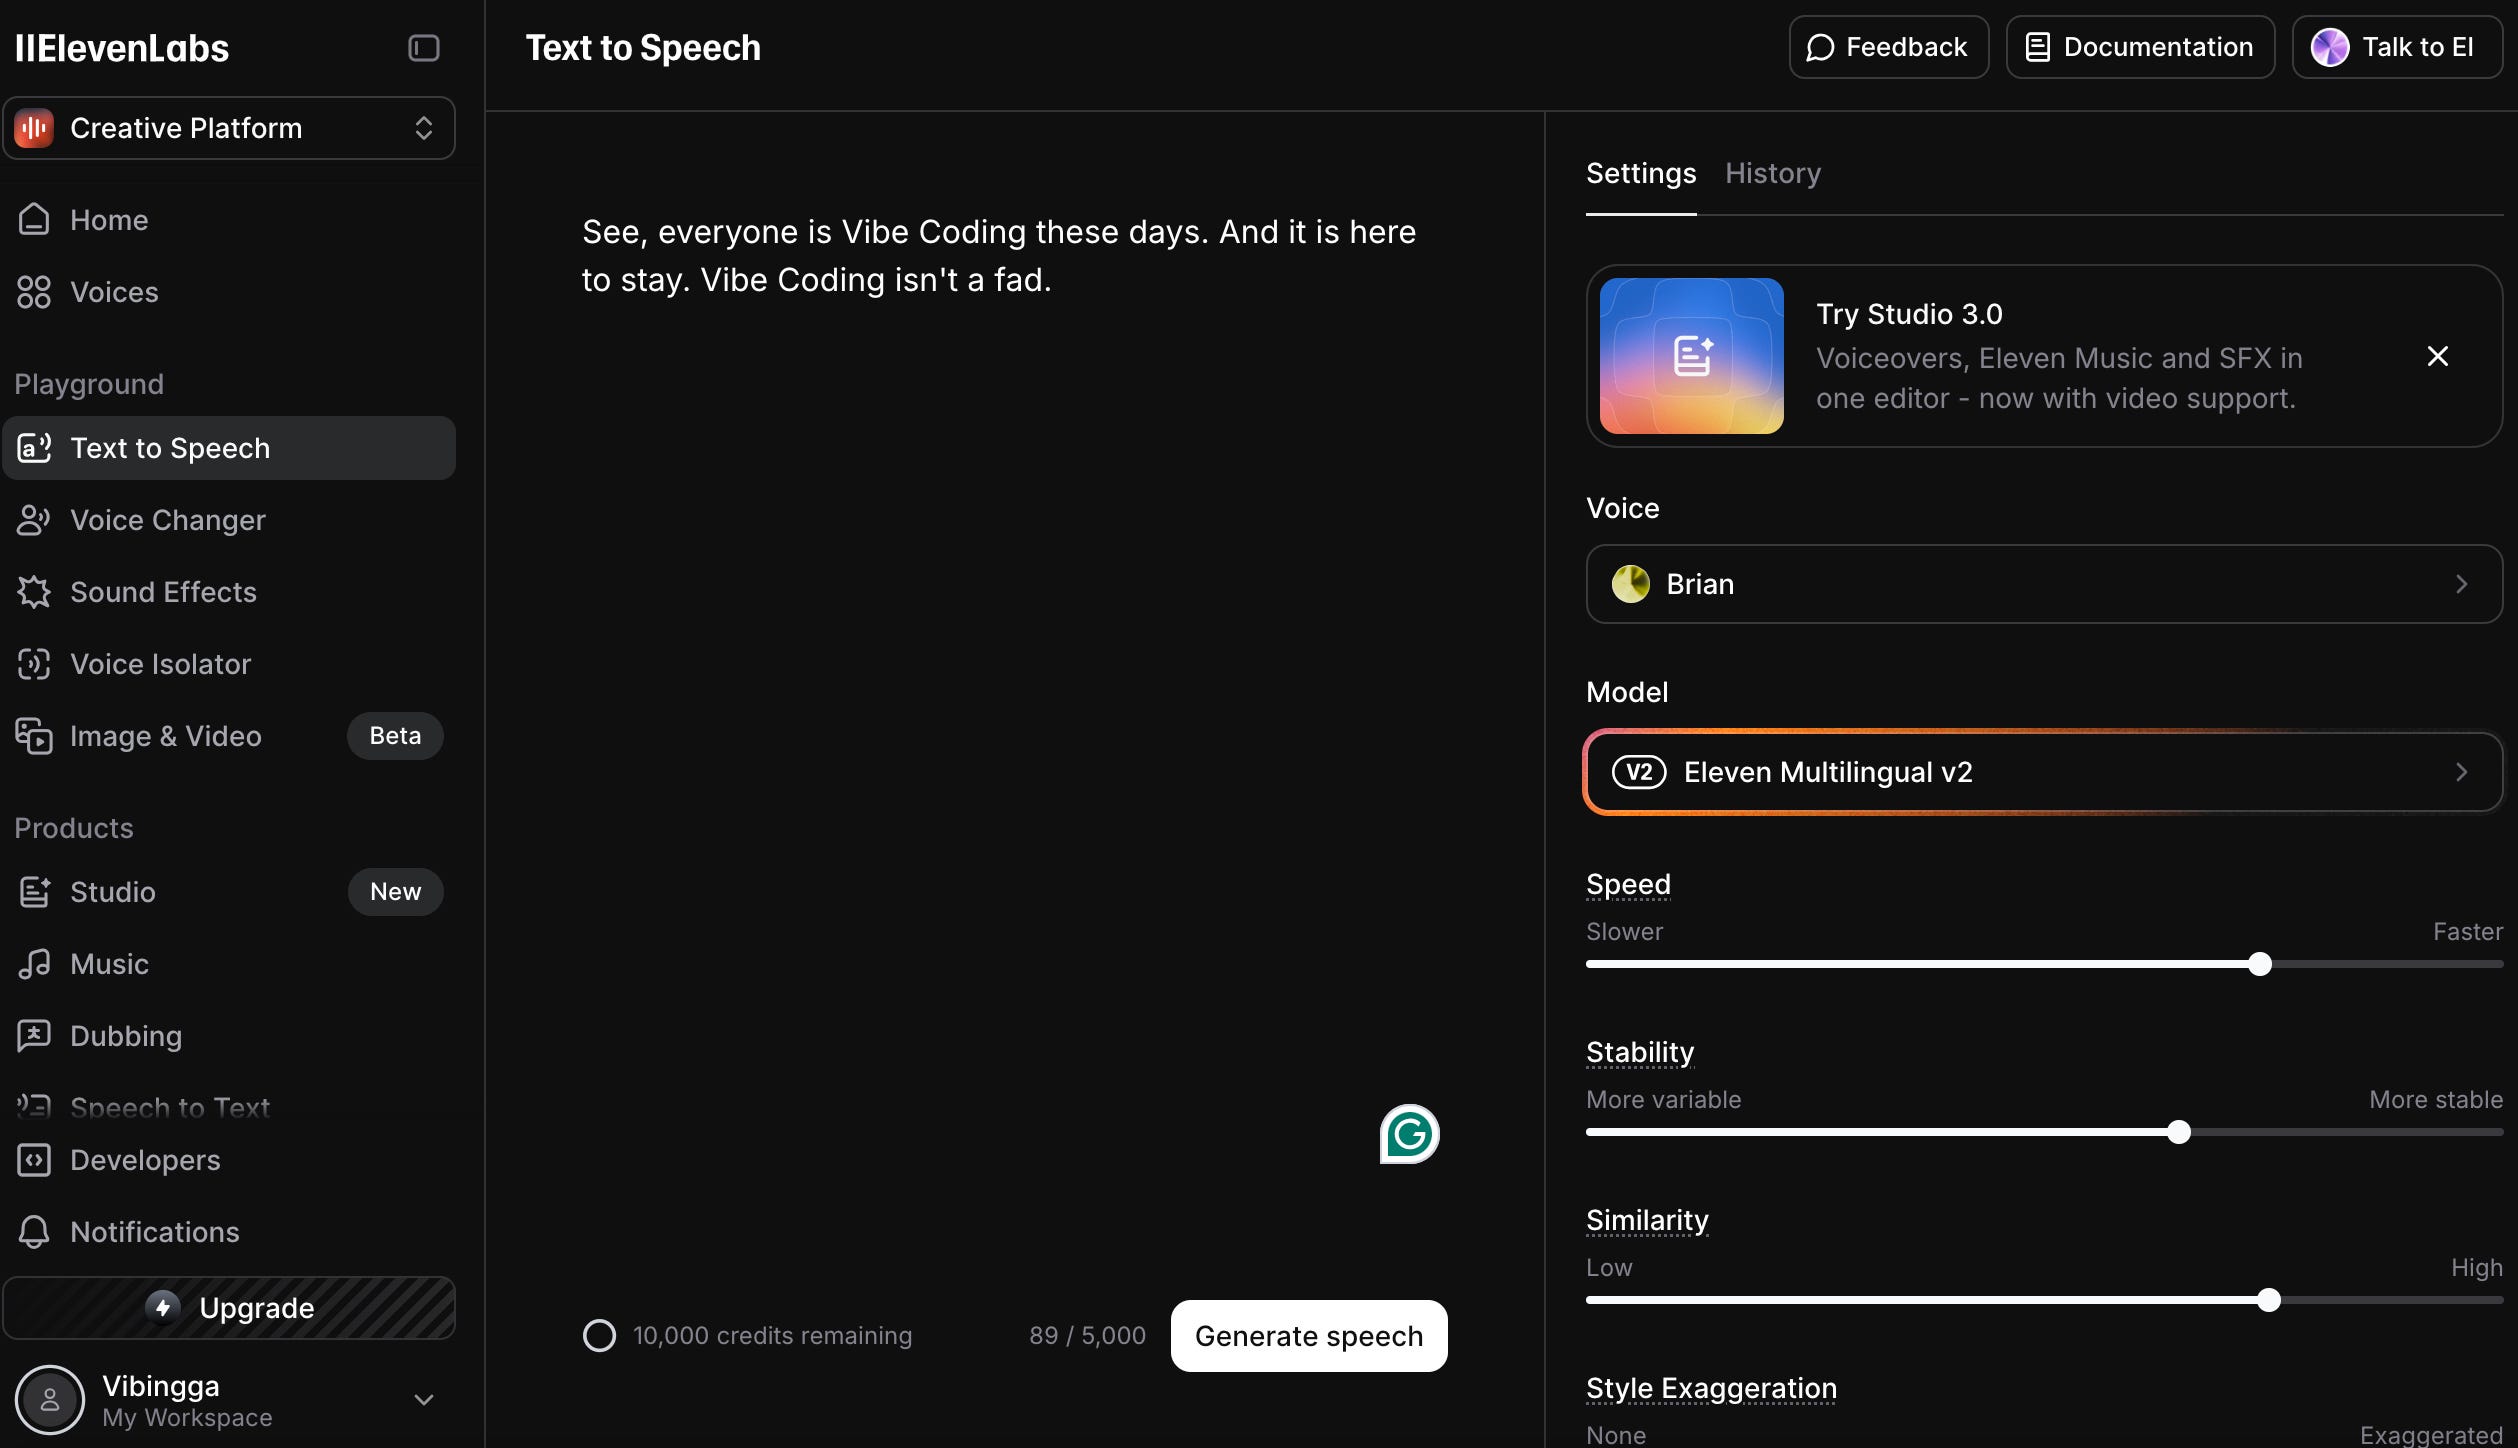The width and height of the screenshot is (2518, 1448).
Task: Select the Settings tab
Action: point(1640,173)
